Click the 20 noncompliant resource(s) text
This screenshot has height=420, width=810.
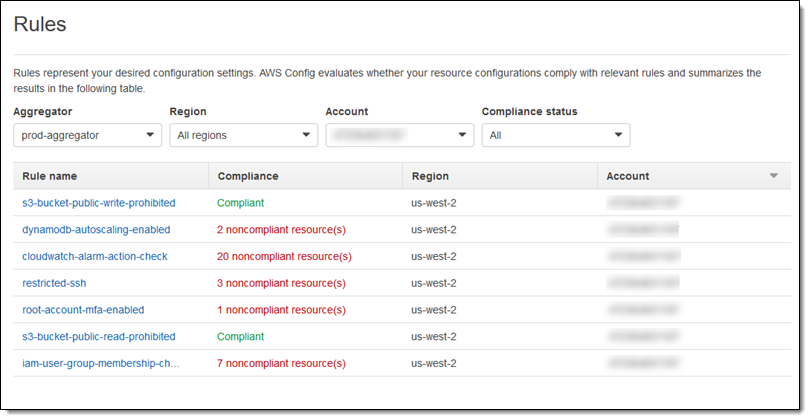point(284,256)
